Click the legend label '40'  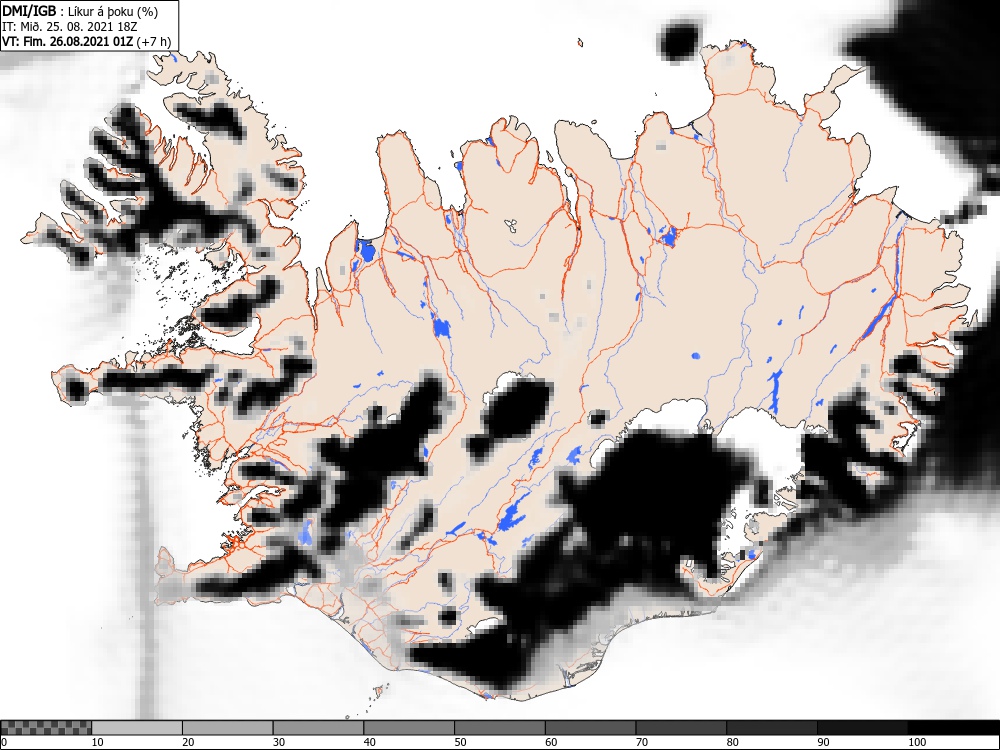pos(369,742)
